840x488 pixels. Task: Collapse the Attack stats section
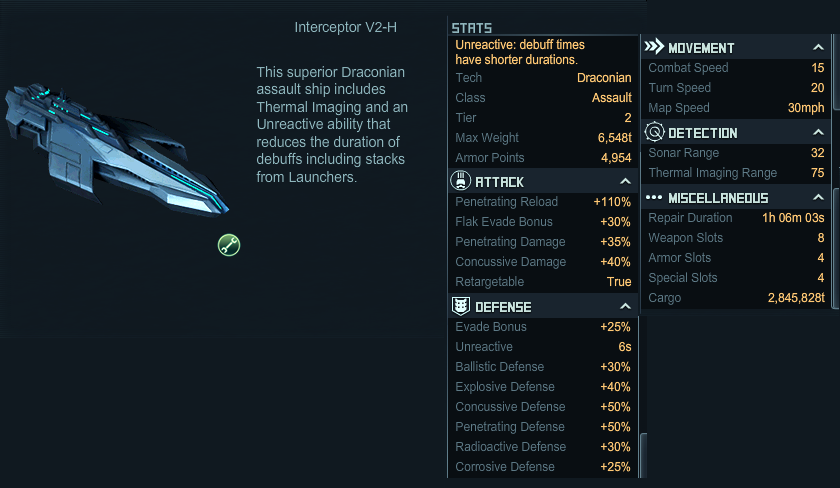point(625,182)
